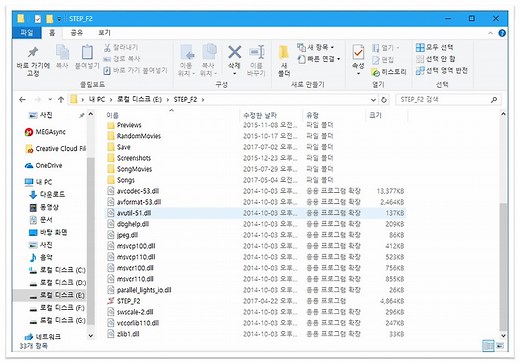Select Cut (잘라내기) scissors command
Viewport: 520px width, 363px height.
pos(121,48)
